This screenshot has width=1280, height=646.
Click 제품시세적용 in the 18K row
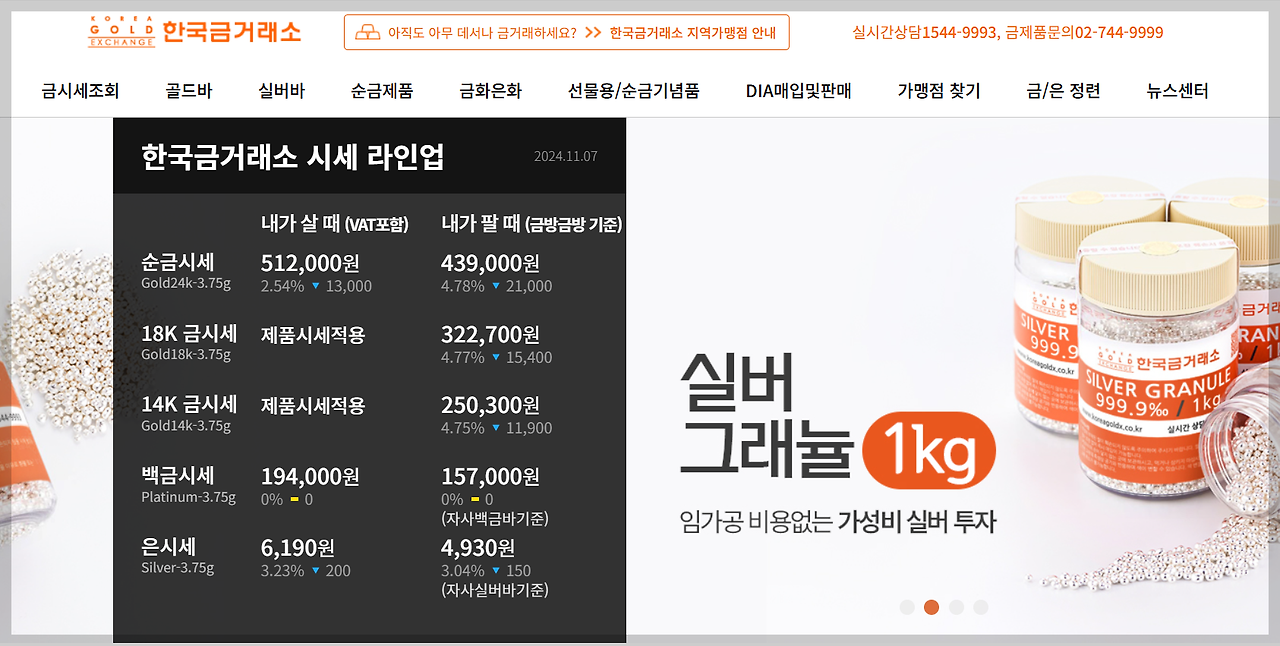pos(313,335)
